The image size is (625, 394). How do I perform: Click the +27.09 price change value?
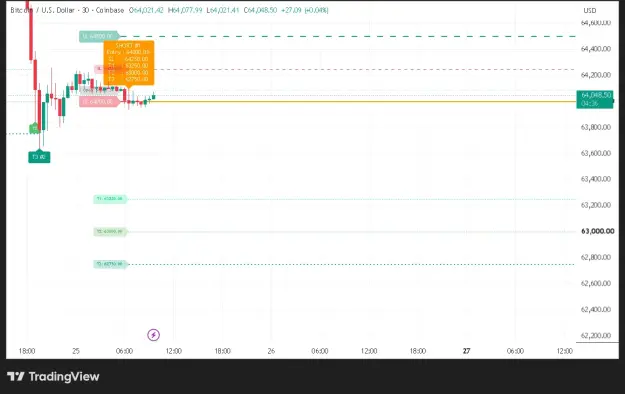point(291,10)
